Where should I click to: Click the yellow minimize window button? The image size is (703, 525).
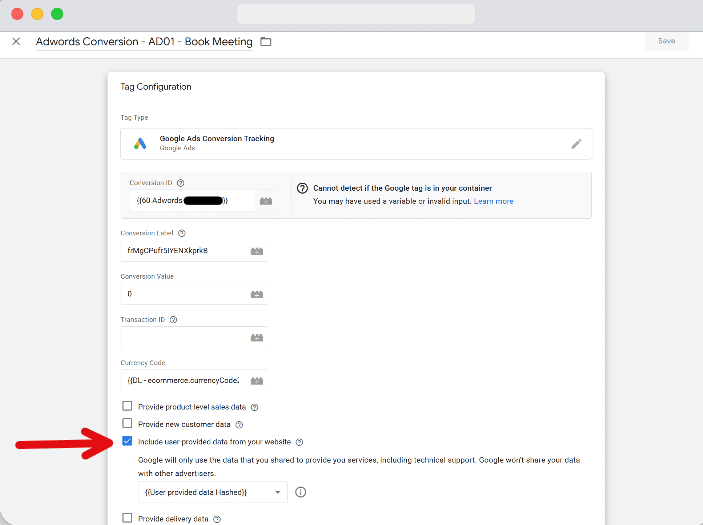pos(37,14)
